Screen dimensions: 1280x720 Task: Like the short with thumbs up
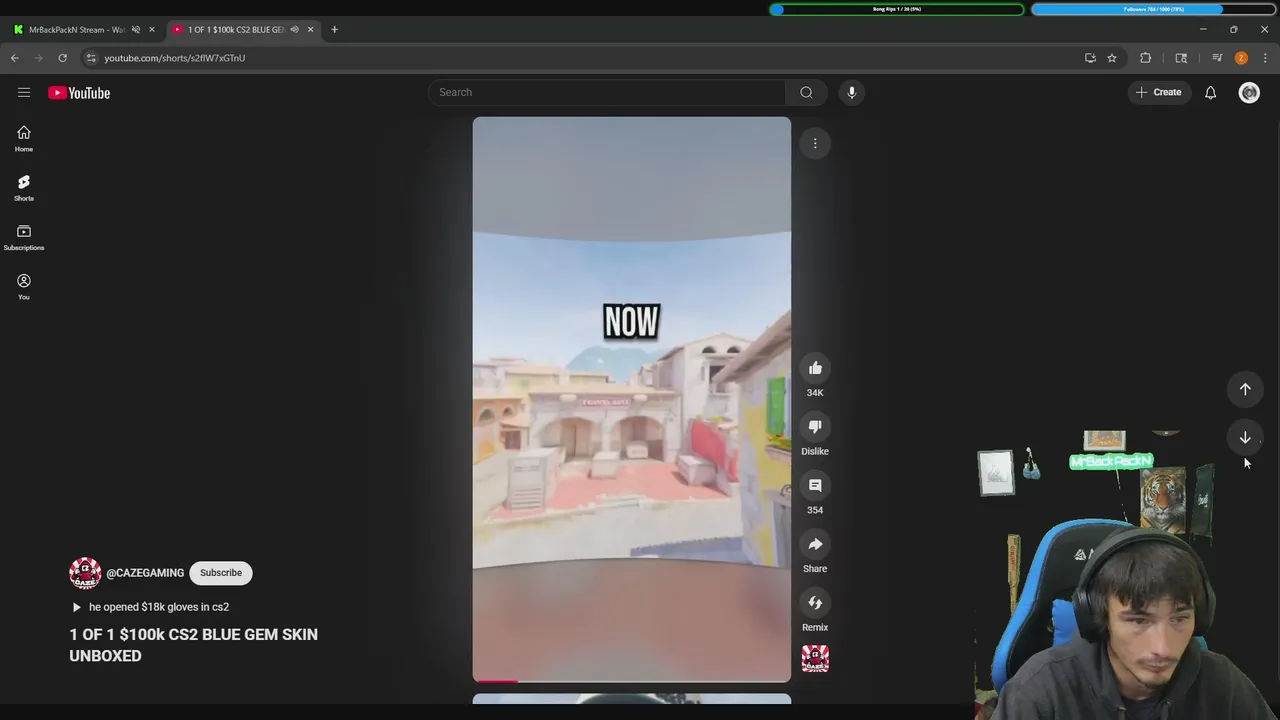pos(815,368)
